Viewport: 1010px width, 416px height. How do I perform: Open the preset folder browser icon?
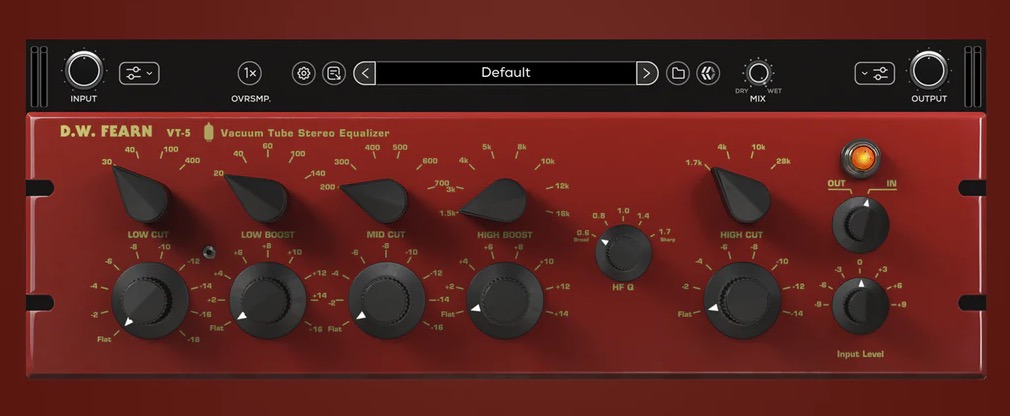click(678, 73)
